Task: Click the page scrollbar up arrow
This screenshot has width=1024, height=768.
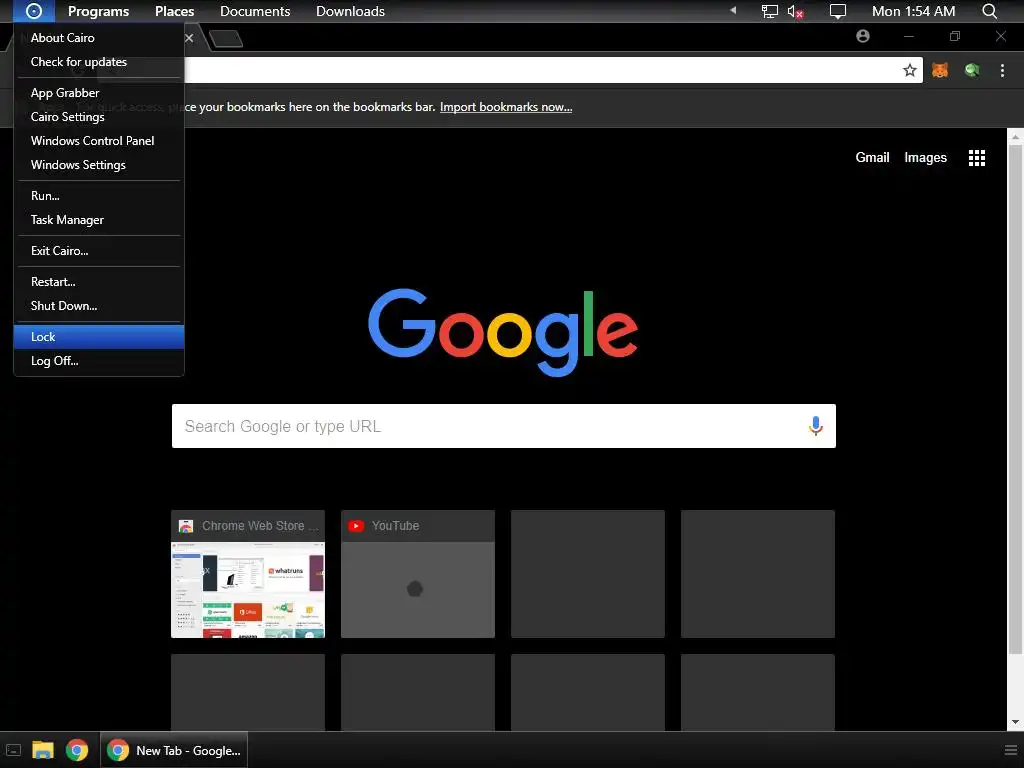Action: (1015, 137)
